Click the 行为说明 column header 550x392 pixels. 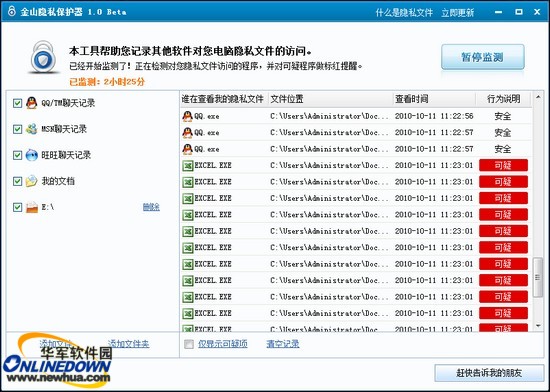click(x=504, y=99)
